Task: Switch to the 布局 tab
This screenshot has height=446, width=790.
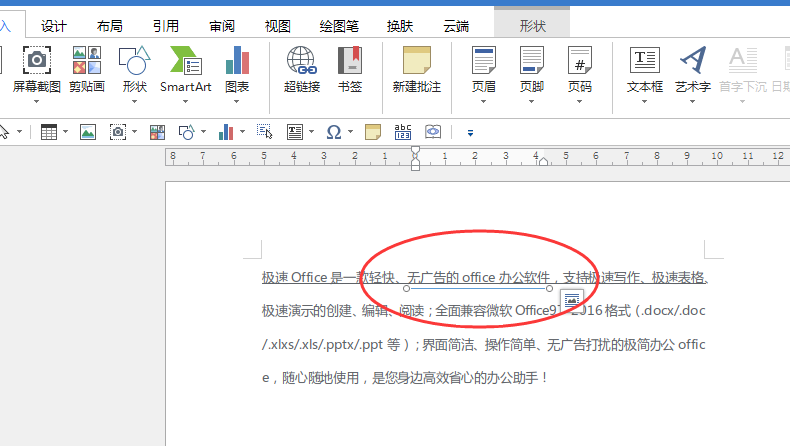Action: click(109, 26)
